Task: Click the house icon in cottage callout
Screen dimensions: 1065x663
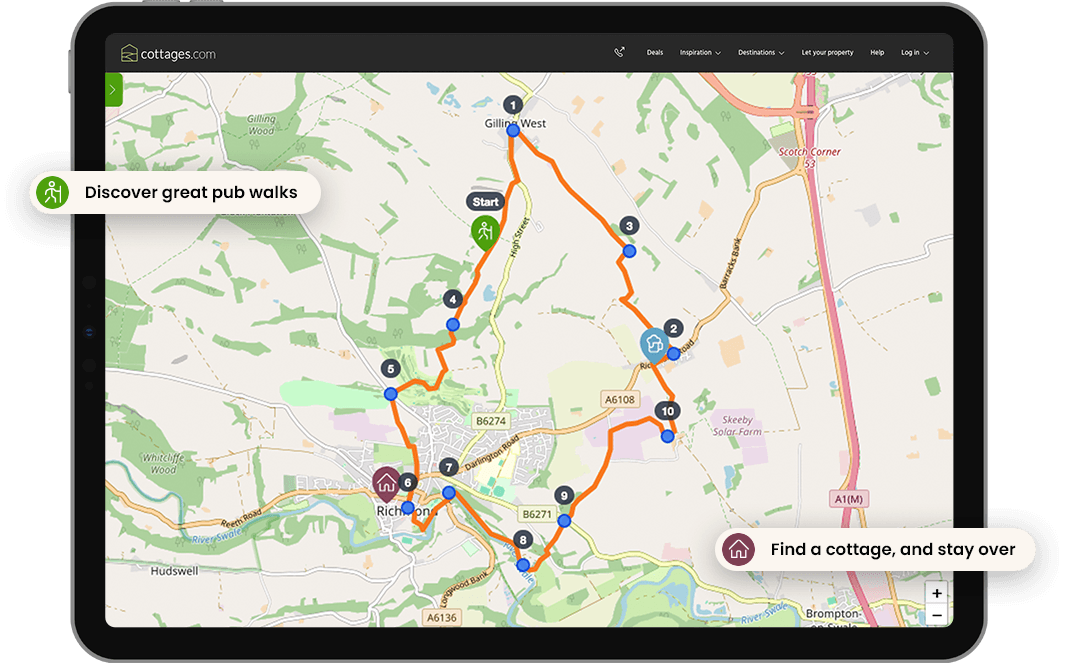Action: click(738, 549)
